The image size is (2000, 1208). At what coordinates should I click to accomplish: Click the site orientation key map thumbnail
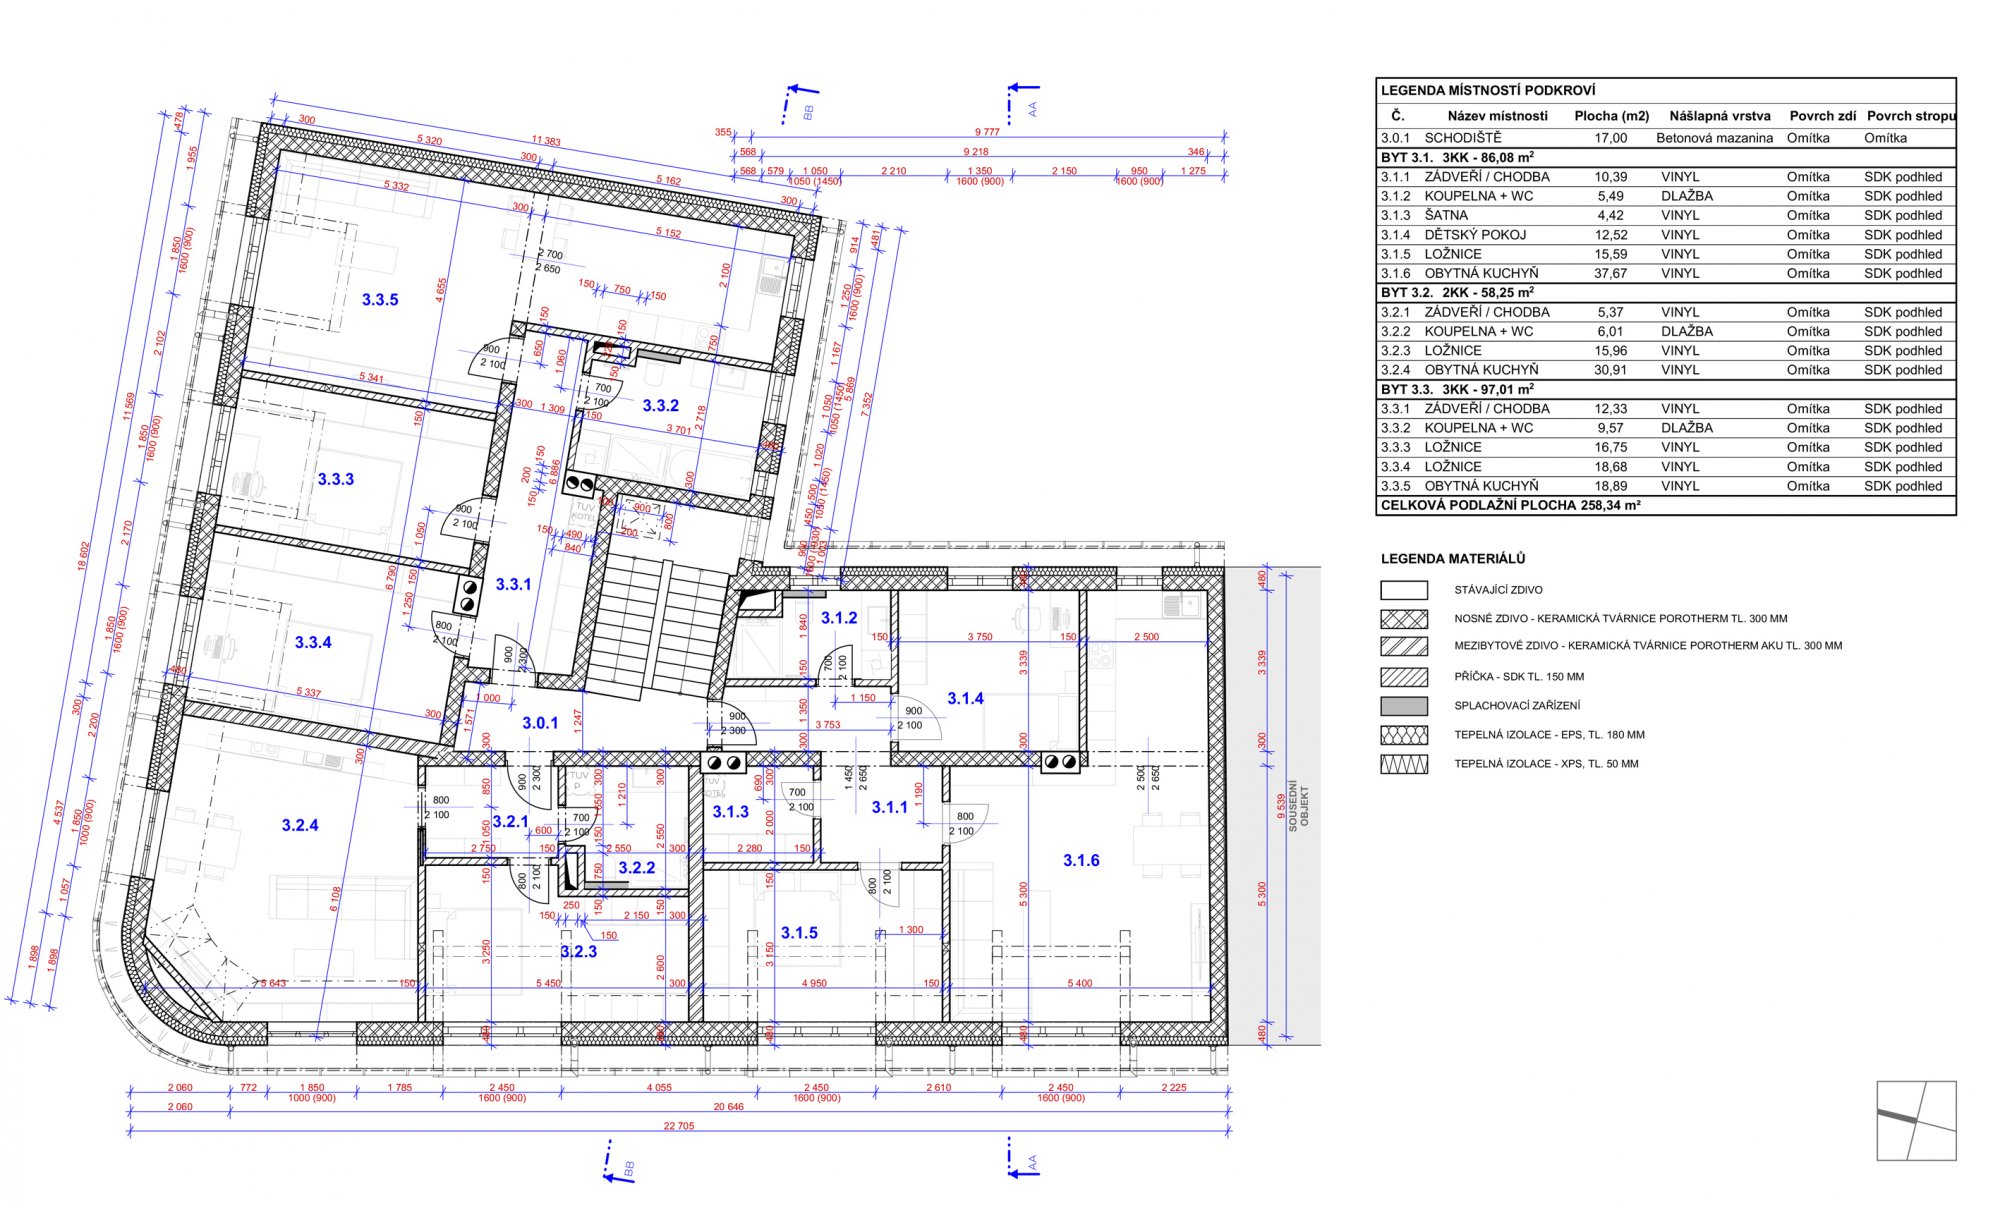click(1916, 1120)
